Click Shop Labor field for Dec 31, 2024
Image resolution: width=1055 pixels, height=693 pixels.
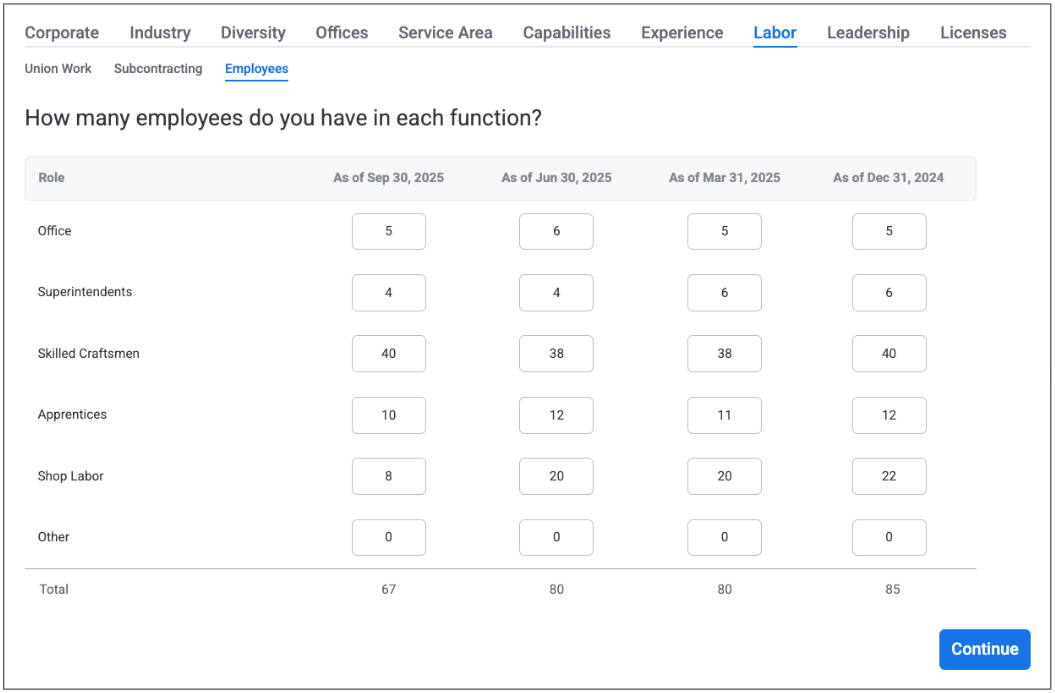(889, 477)
